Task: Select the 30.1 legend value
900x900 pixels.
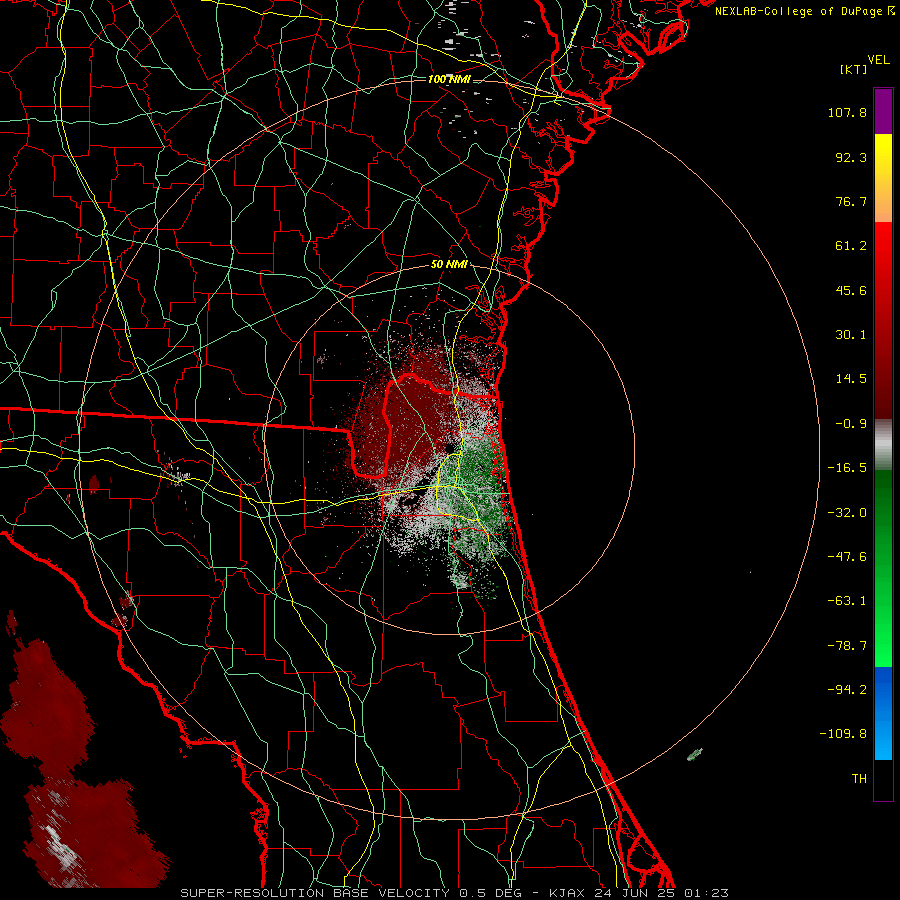Action: [851, 335]
